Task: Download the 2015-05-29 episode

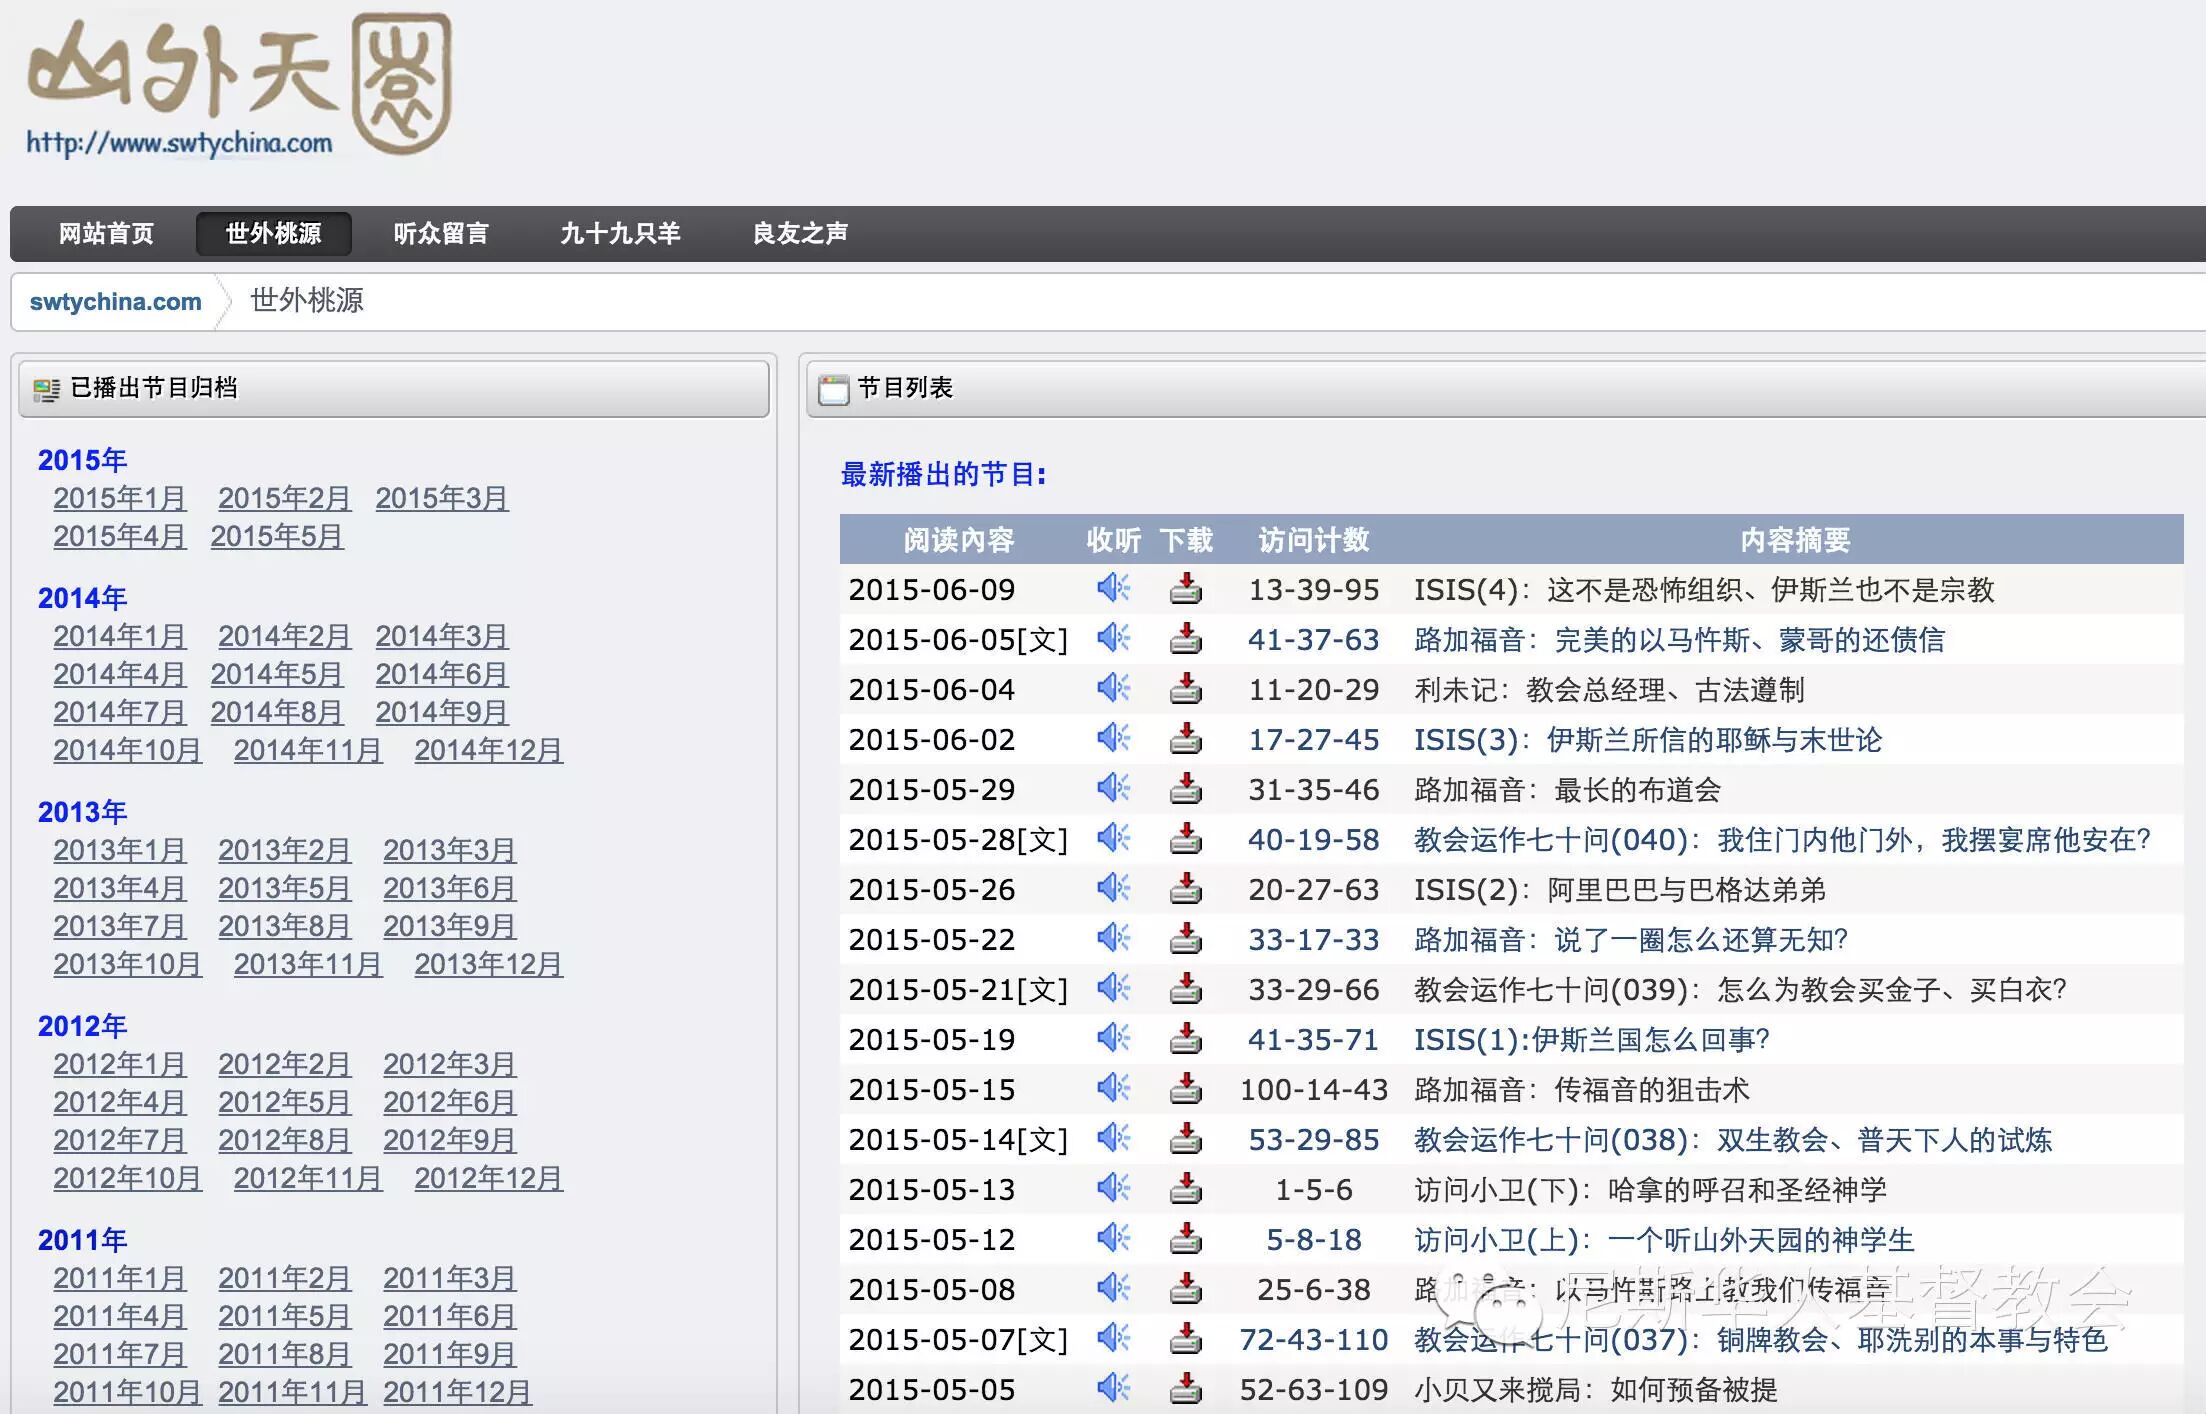Action: (x=1185, y=789)
